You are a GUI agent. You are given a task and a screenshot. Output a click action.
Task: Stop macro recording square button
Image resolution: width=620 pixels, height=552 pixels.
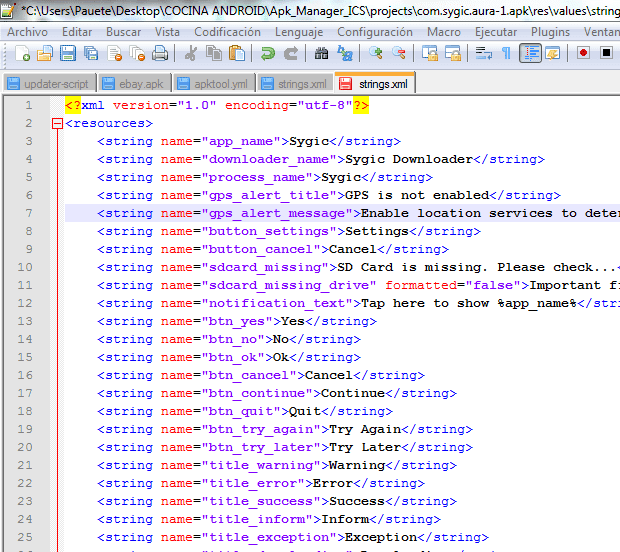click(x=606, y=53)
